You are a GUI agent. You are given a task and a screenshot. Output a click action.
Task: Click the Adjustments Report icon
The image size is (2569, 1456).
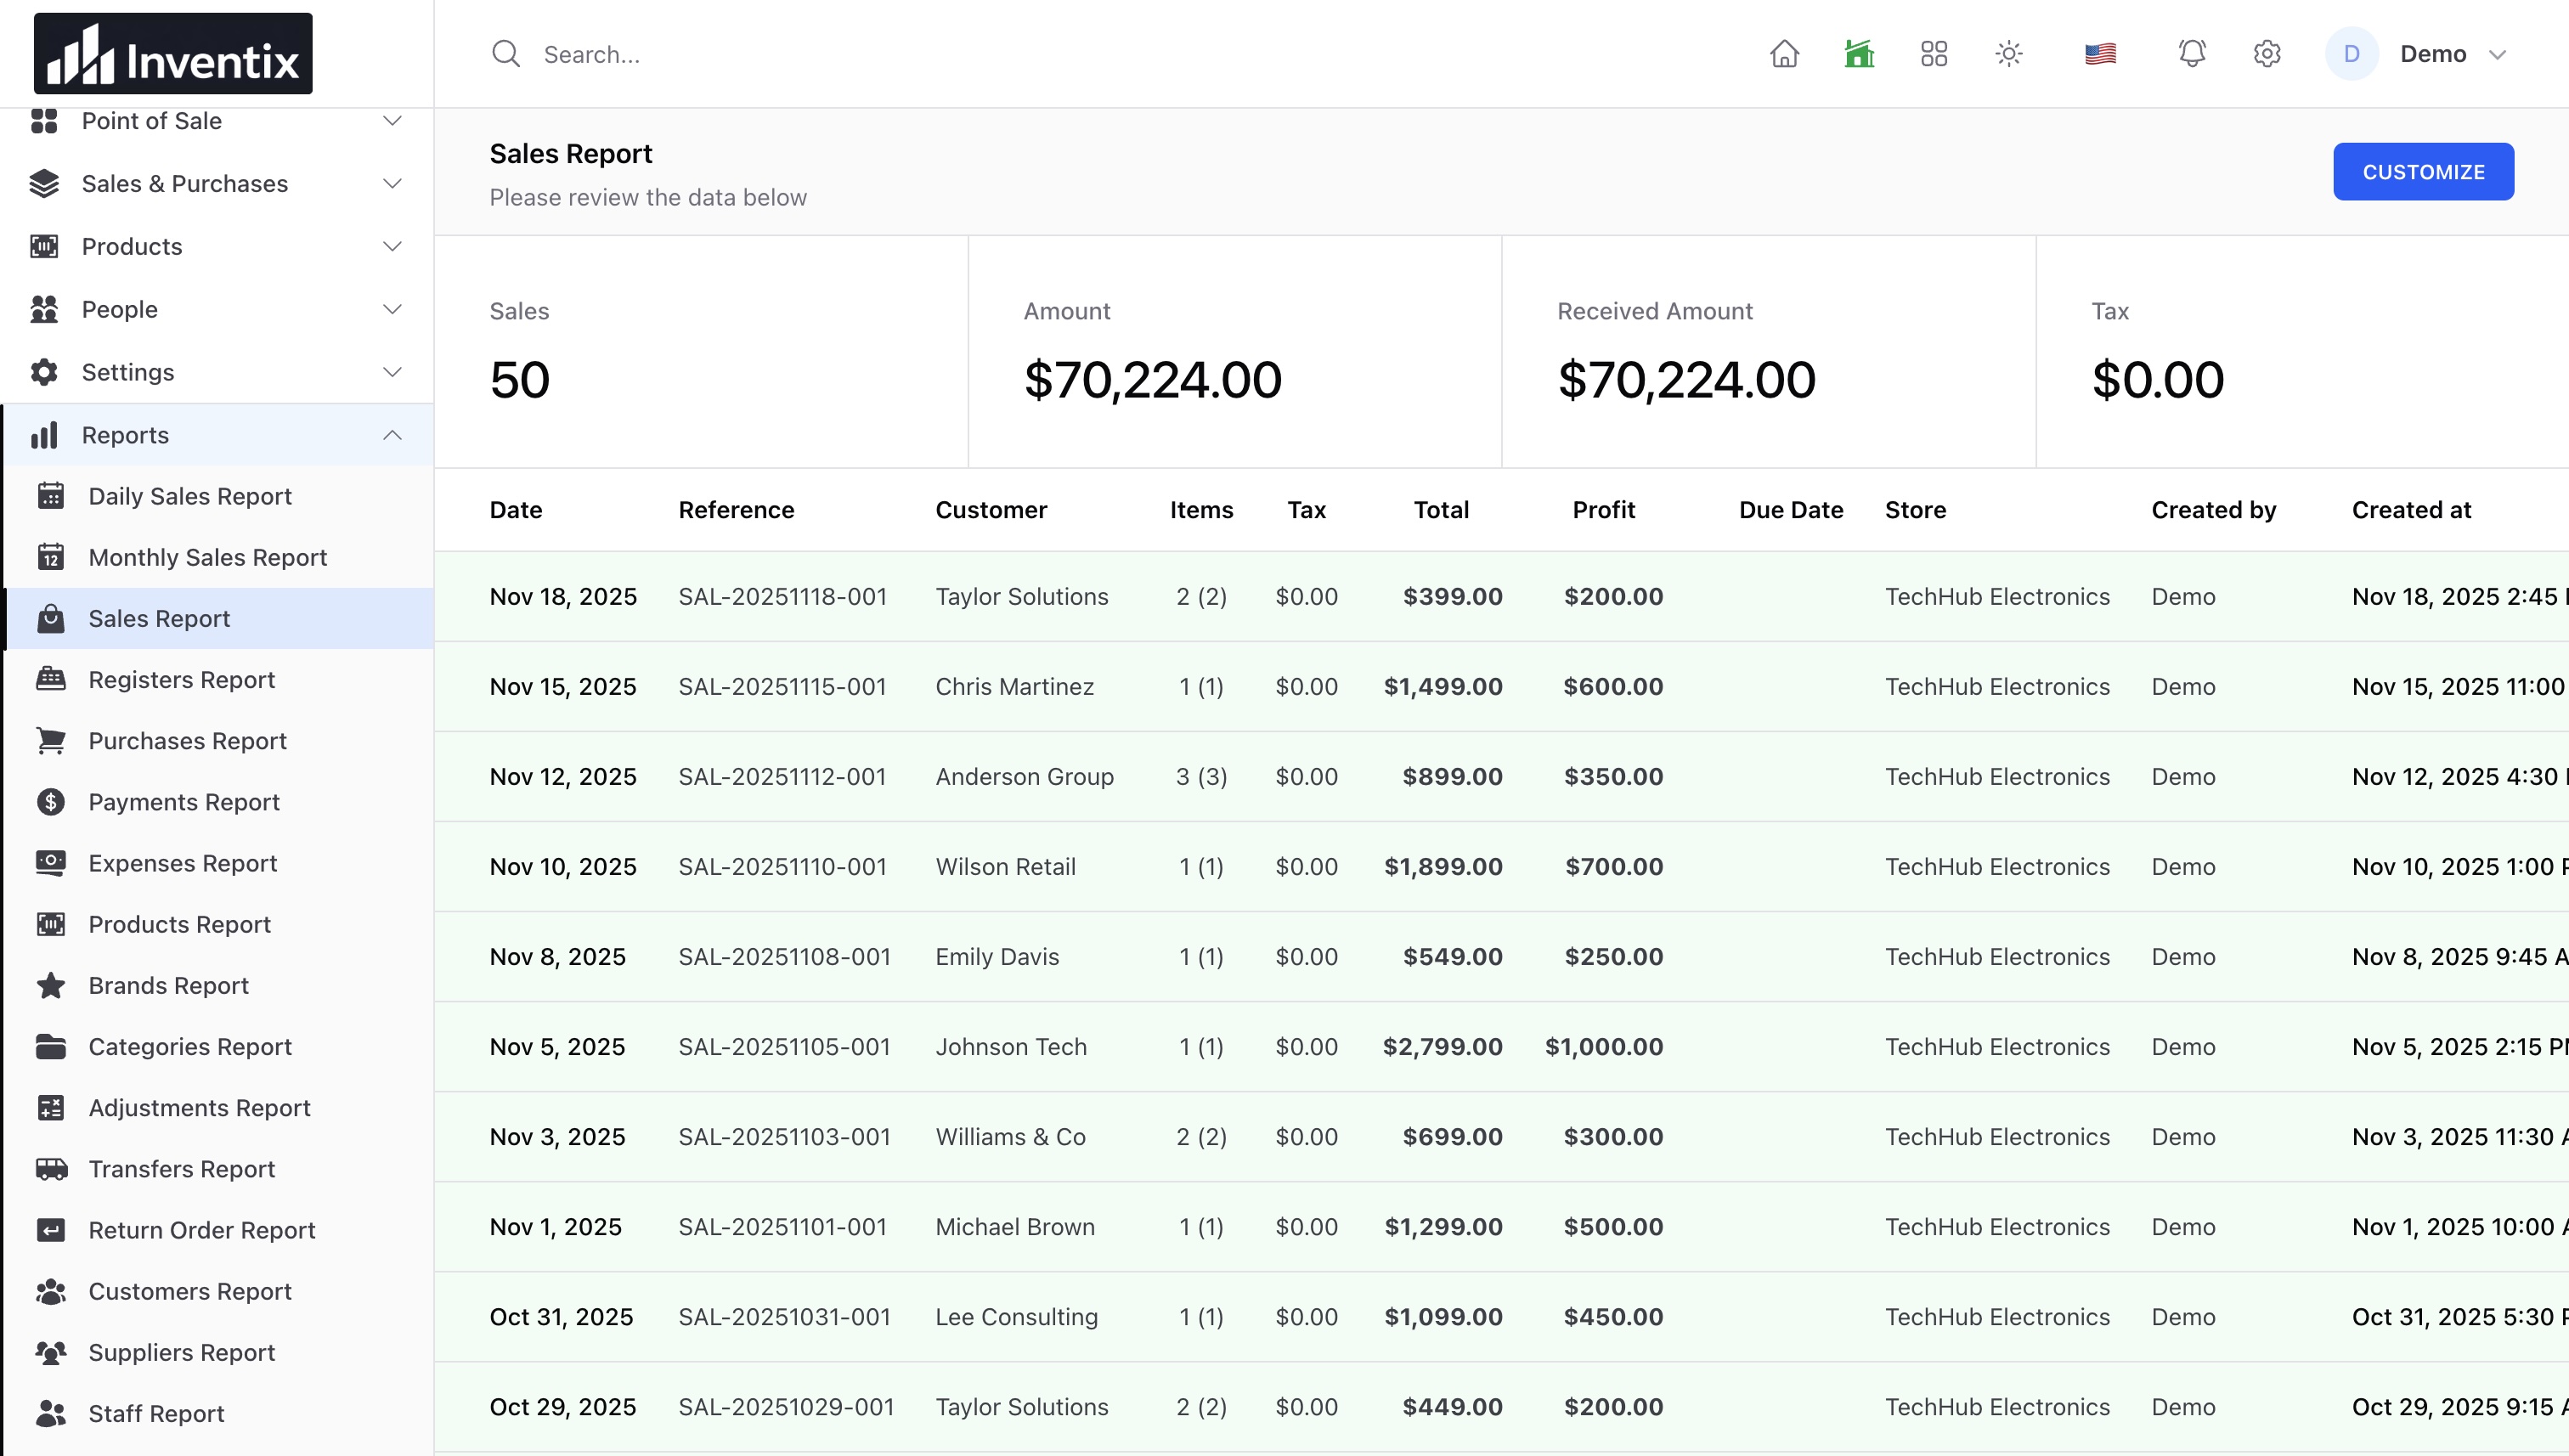pos(50,1108)
